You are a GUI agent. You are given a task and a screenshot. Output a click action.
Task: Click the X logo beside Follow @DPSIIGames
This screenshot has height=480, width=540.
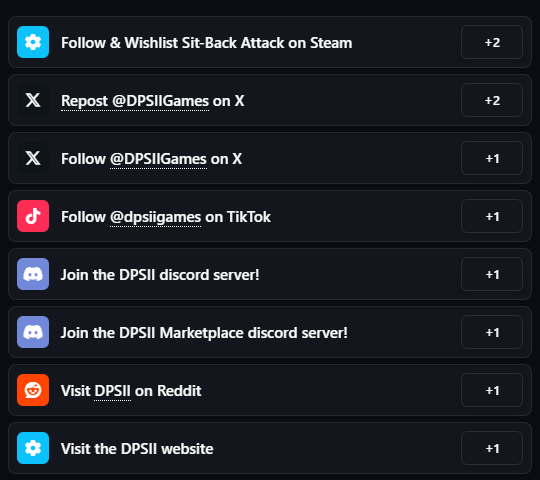(x=33, y=158)
